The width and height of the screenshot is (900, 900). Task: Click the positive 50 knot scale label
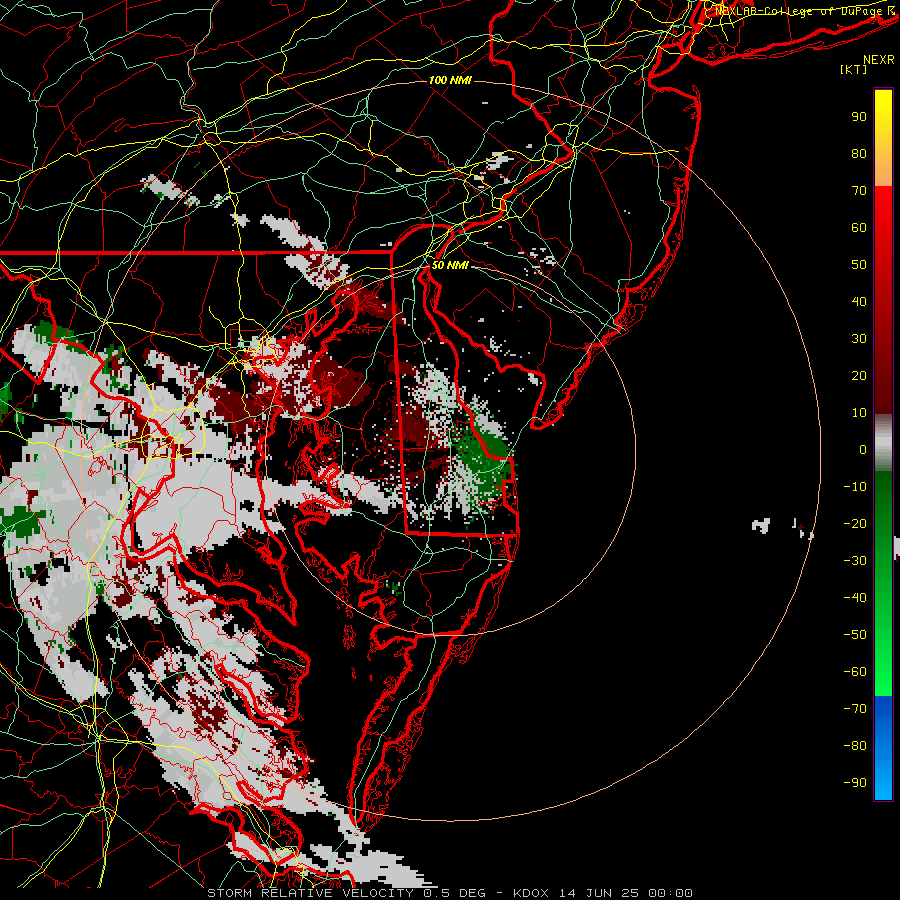(859, 265)
